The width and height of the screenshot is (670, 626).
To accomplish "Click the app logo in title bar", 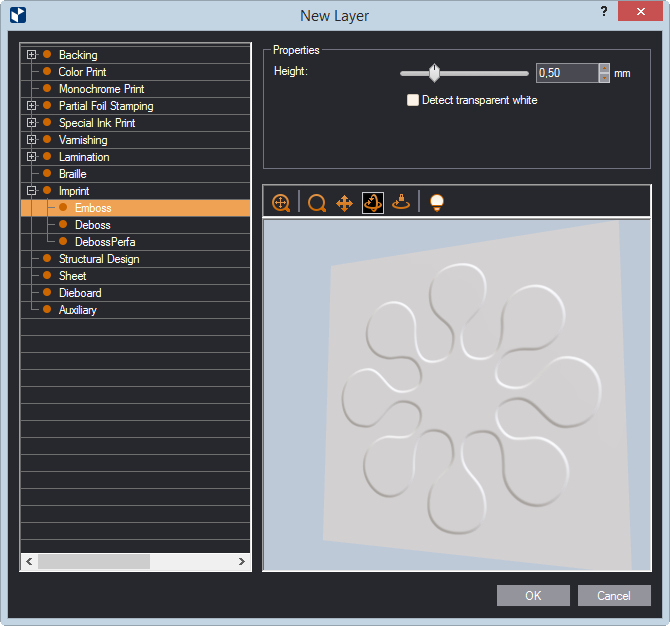I will tap(18, 15).
